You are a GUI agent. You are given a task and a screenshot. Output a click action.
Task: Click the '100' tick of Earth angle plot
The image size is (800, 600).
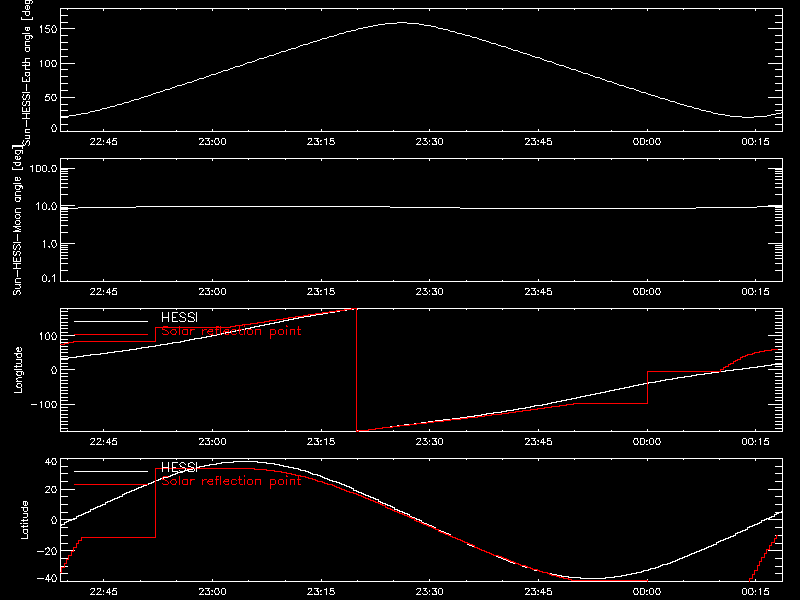pyautogui.click(x=48, y=63)
